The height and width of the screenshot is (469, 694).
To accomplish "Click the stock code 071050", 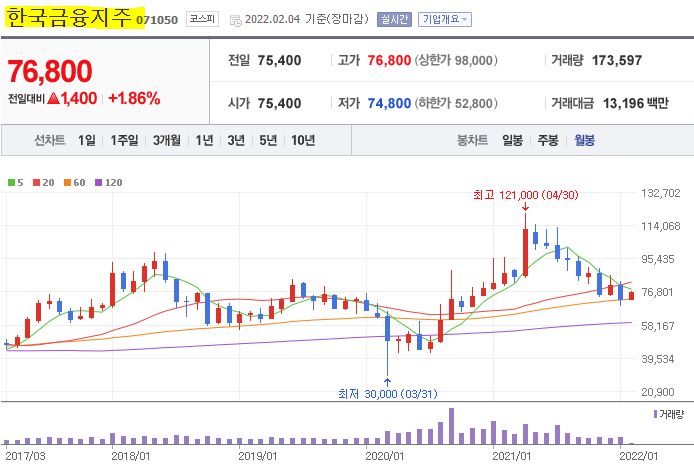I will (x=157, y=20).
